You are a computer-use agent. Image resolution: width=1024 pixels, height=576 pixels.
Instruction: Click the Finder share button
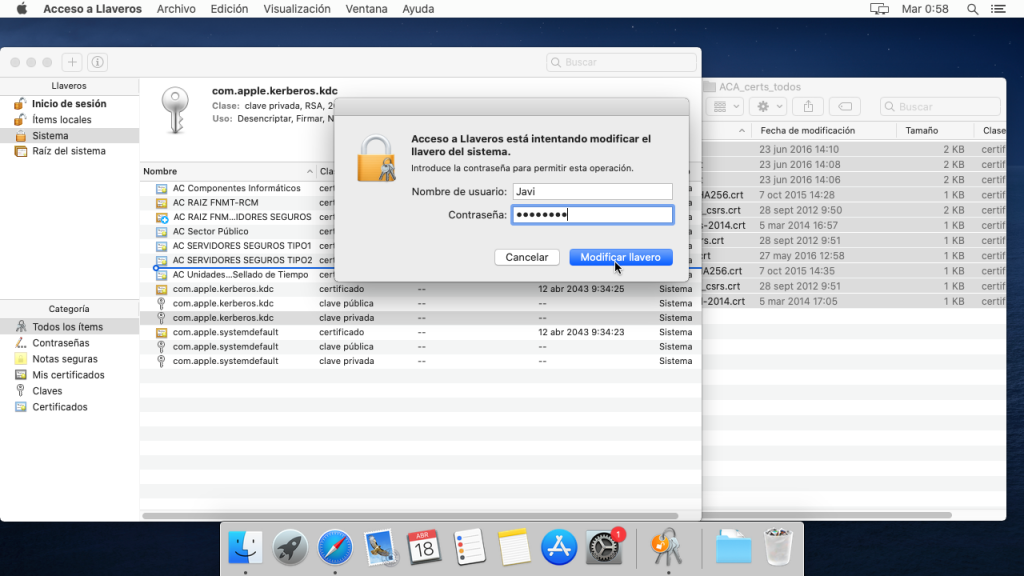(x=808, y=106)
